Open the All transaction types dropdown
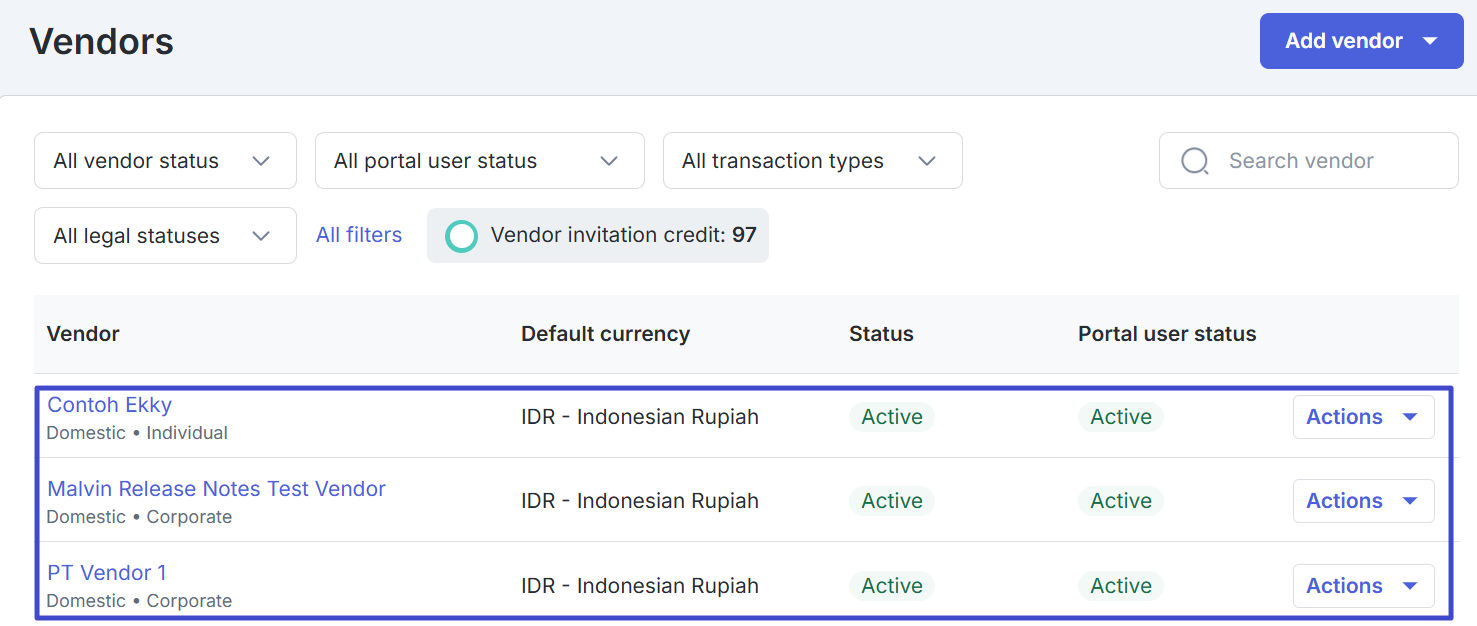The image size is (1477, 626). coord(813,161)
